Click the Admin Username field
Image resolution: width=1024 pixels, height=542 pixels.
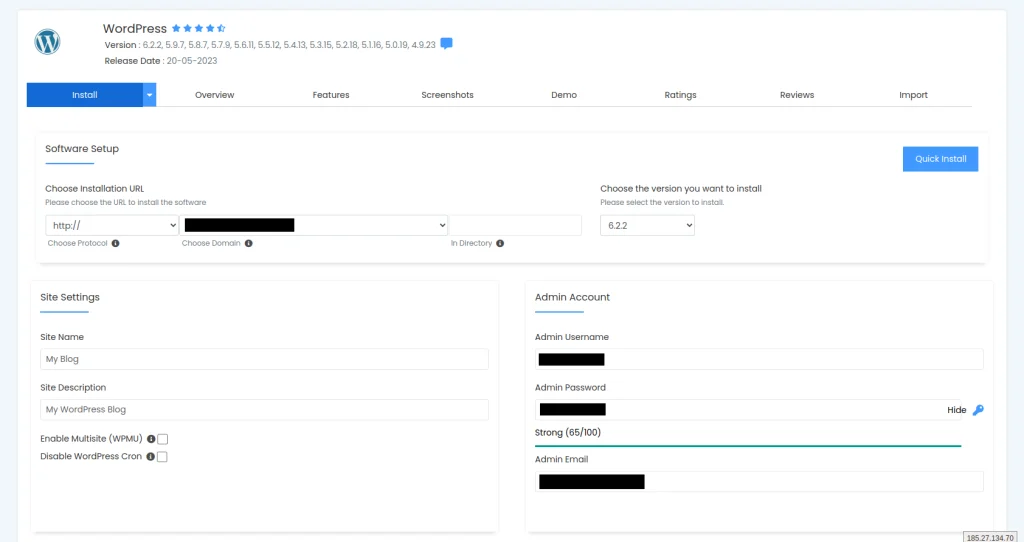[759, 359]
